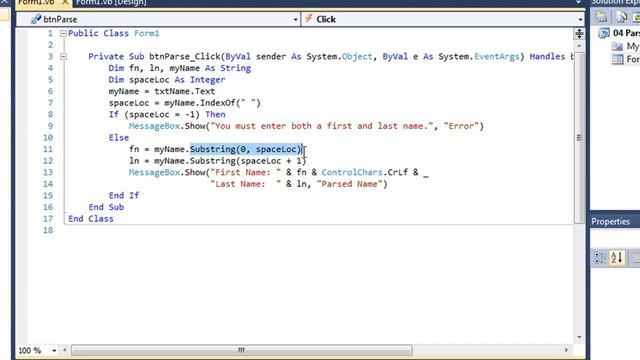Screen dimensions: 640x360
Task: Click the line 'Dim fn, ln, myName As String'
Action: (180, 68)
